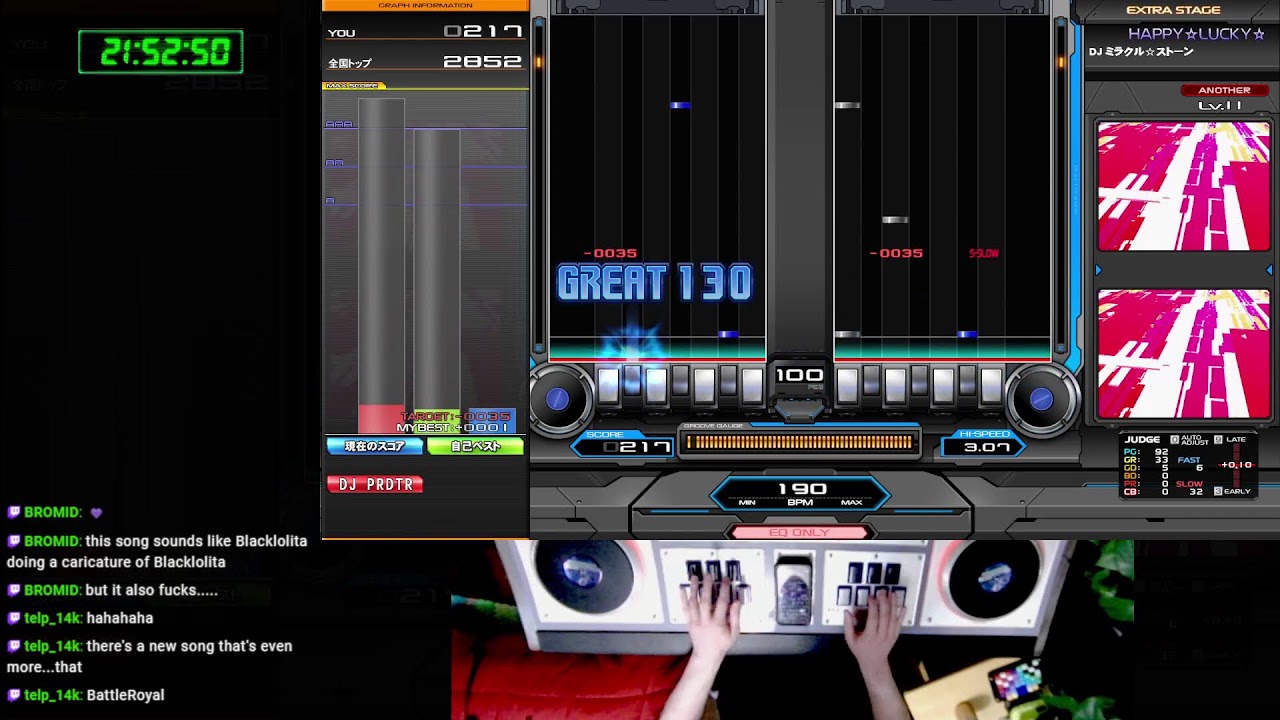Screen dimensions: 1280x720
Task: Click the 現在のスコア blue label
Action: tap(374, 446)
